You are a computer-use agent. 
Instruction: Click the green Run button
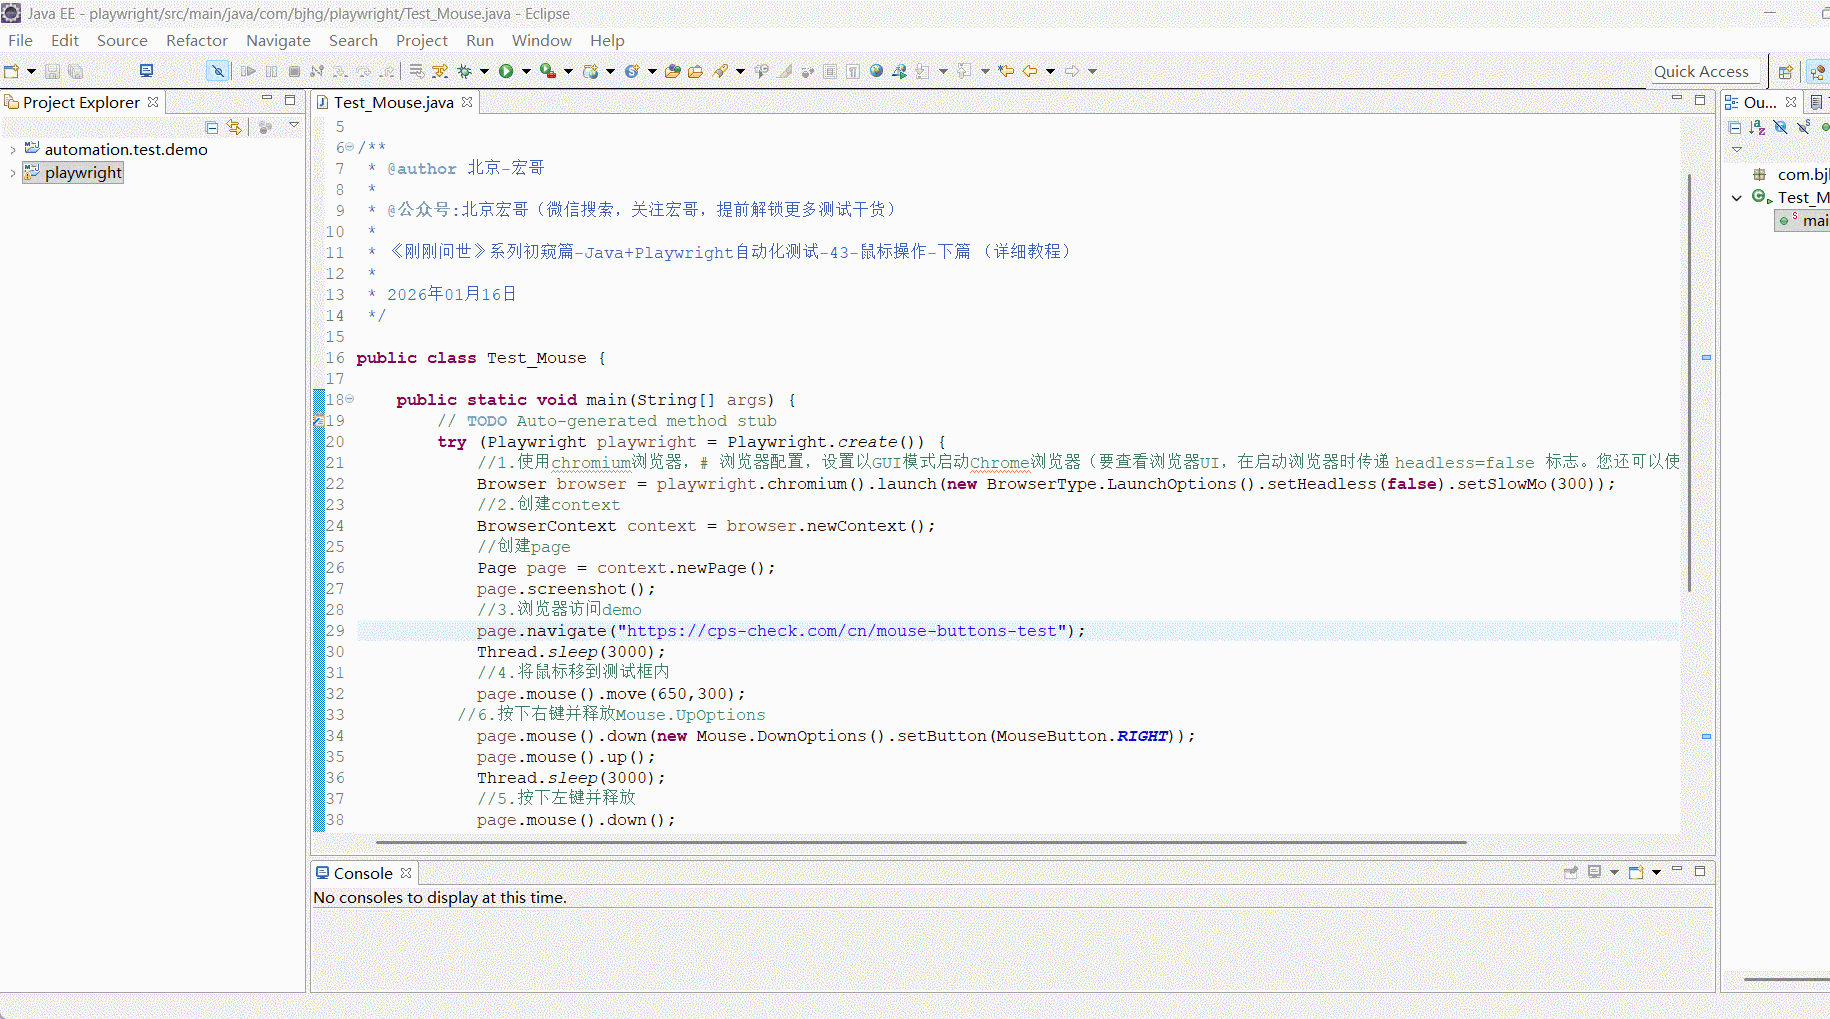click(x=506, y=71)
